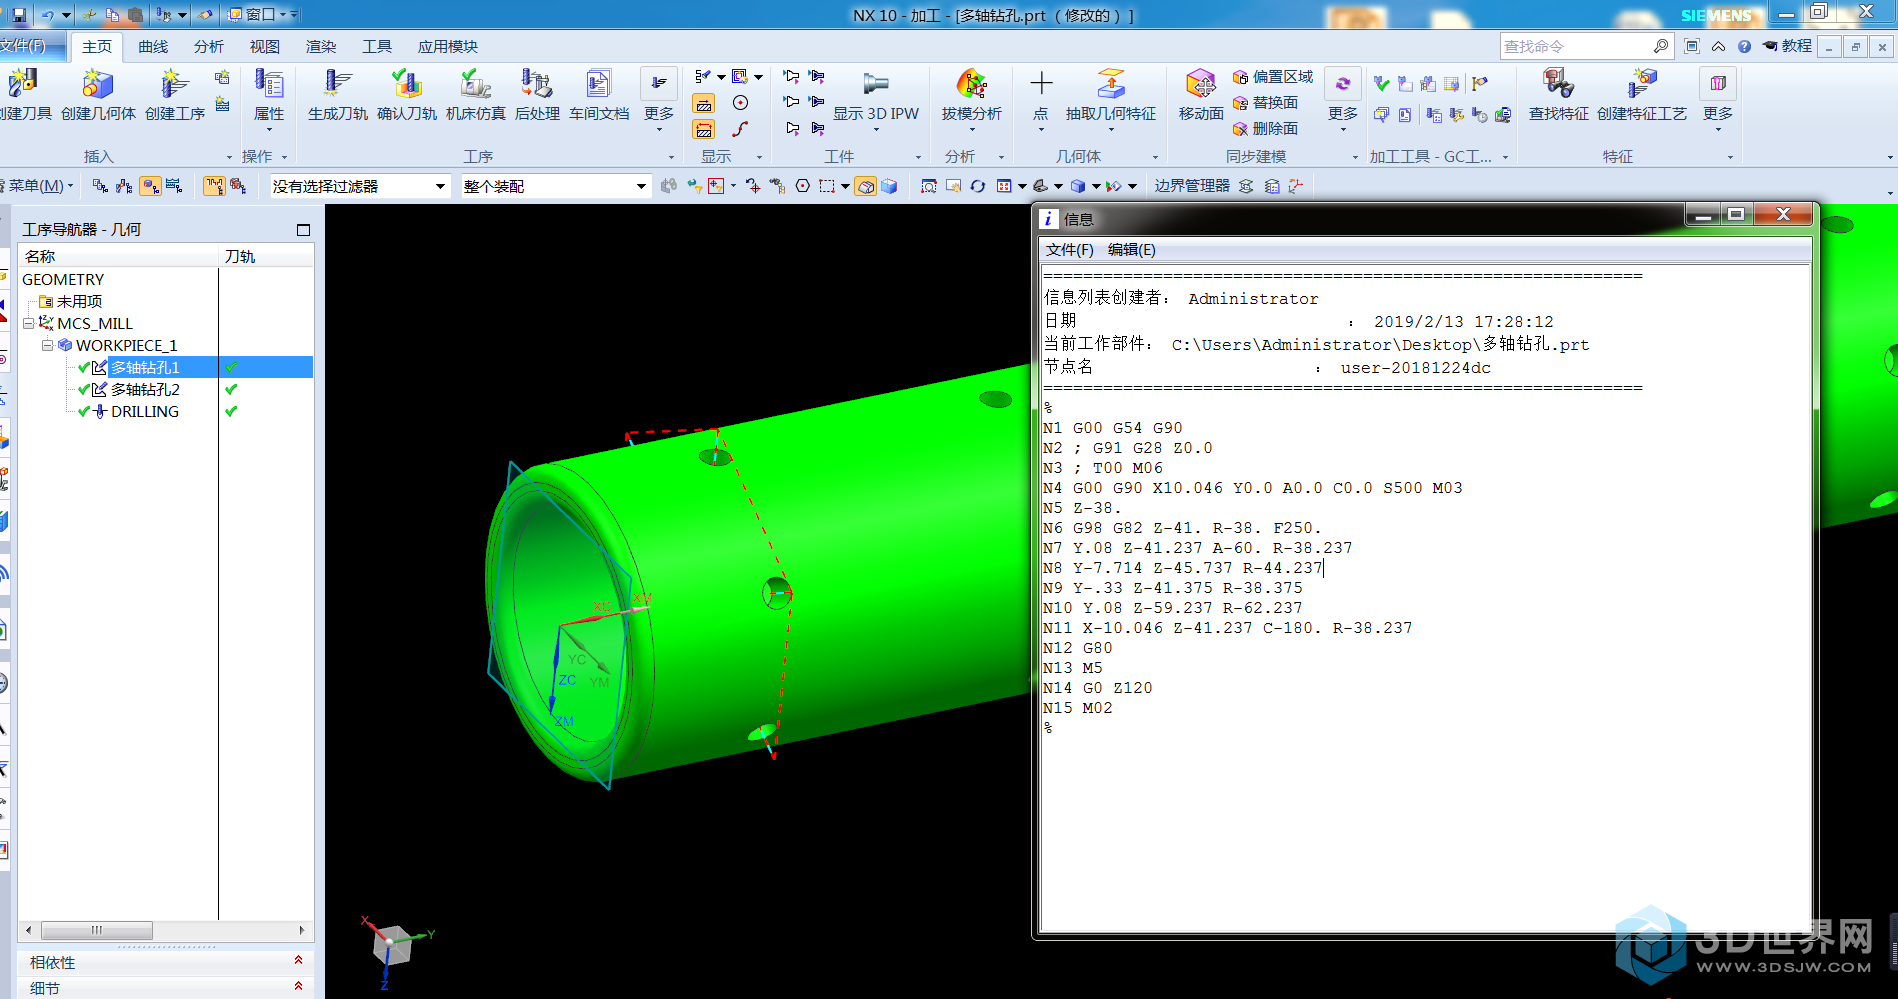Click the 移动面 move face icon
This screenshot has width=1898, height=999.
[1200, 85]
